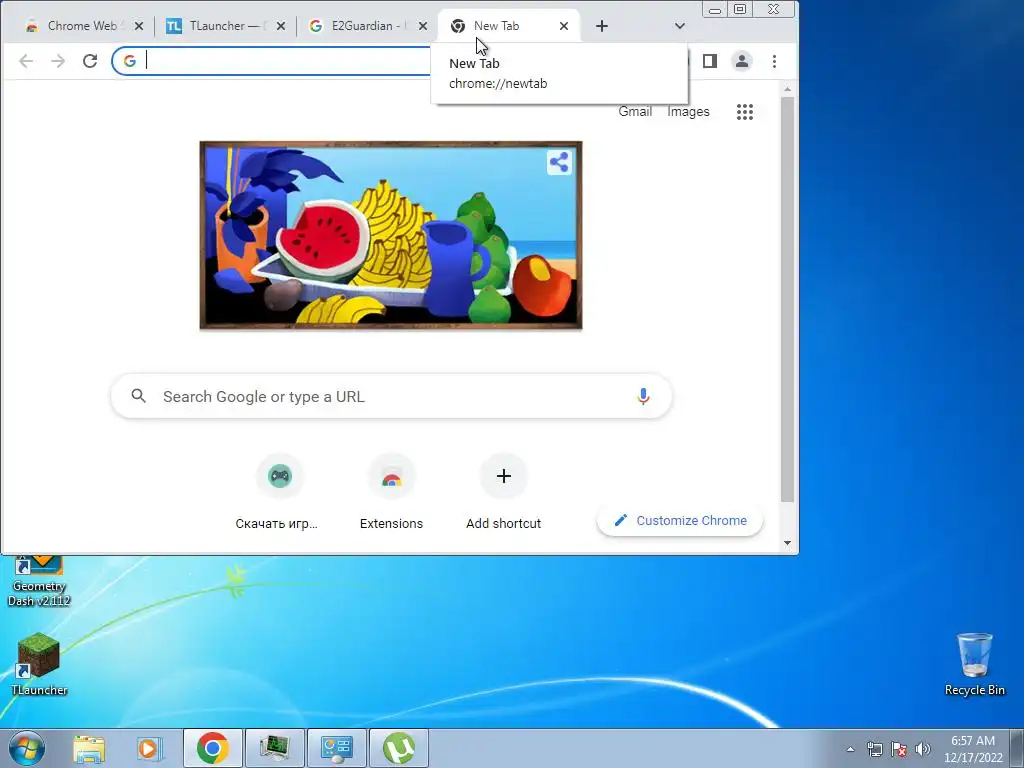Close the E2Guardian tab
1024x768 pixels.
click(x=423, y=26)
